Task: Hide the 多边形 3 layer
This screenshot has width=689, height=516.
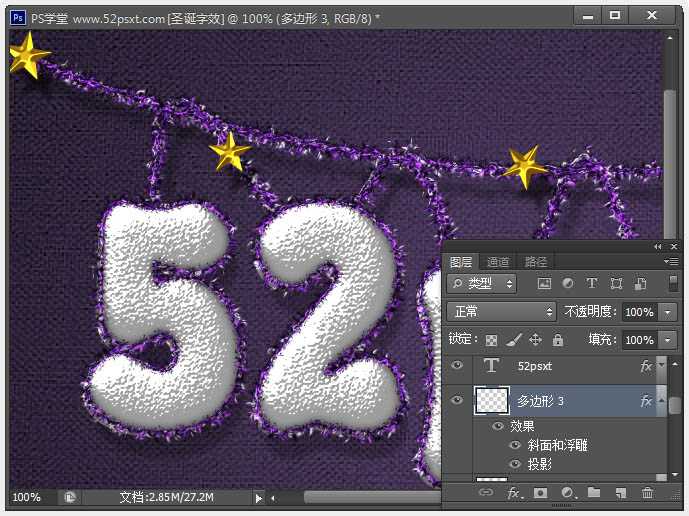Action: (x=457, y=400)
